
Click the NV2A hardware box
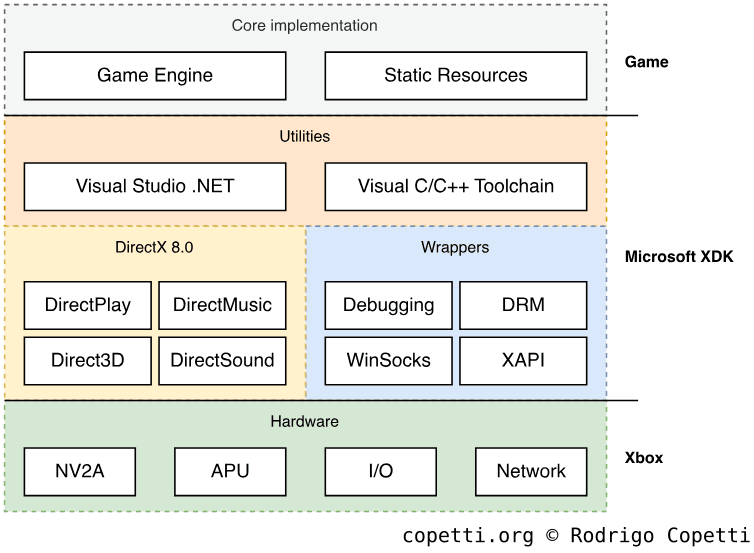coord(80,472)
